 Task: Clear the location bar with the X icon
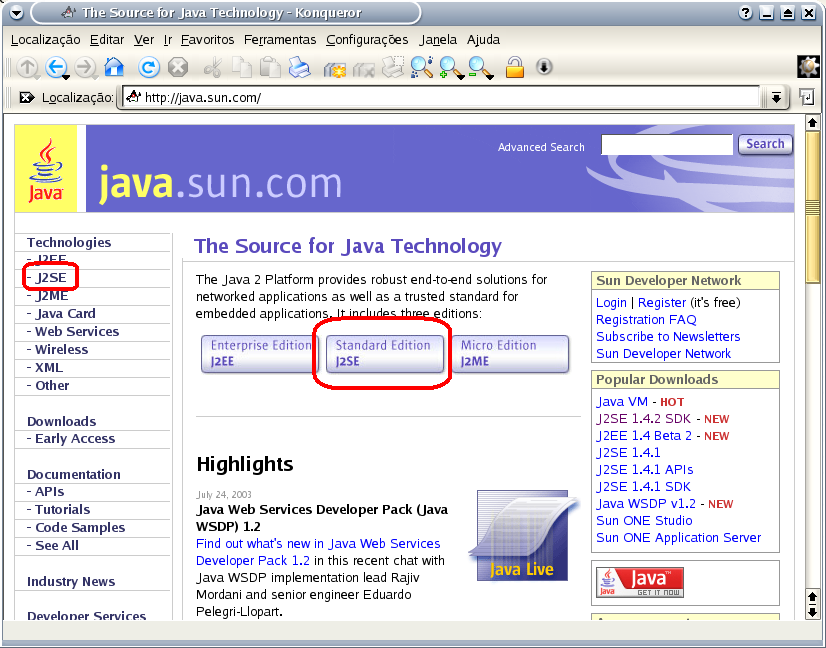click(26, 97)
